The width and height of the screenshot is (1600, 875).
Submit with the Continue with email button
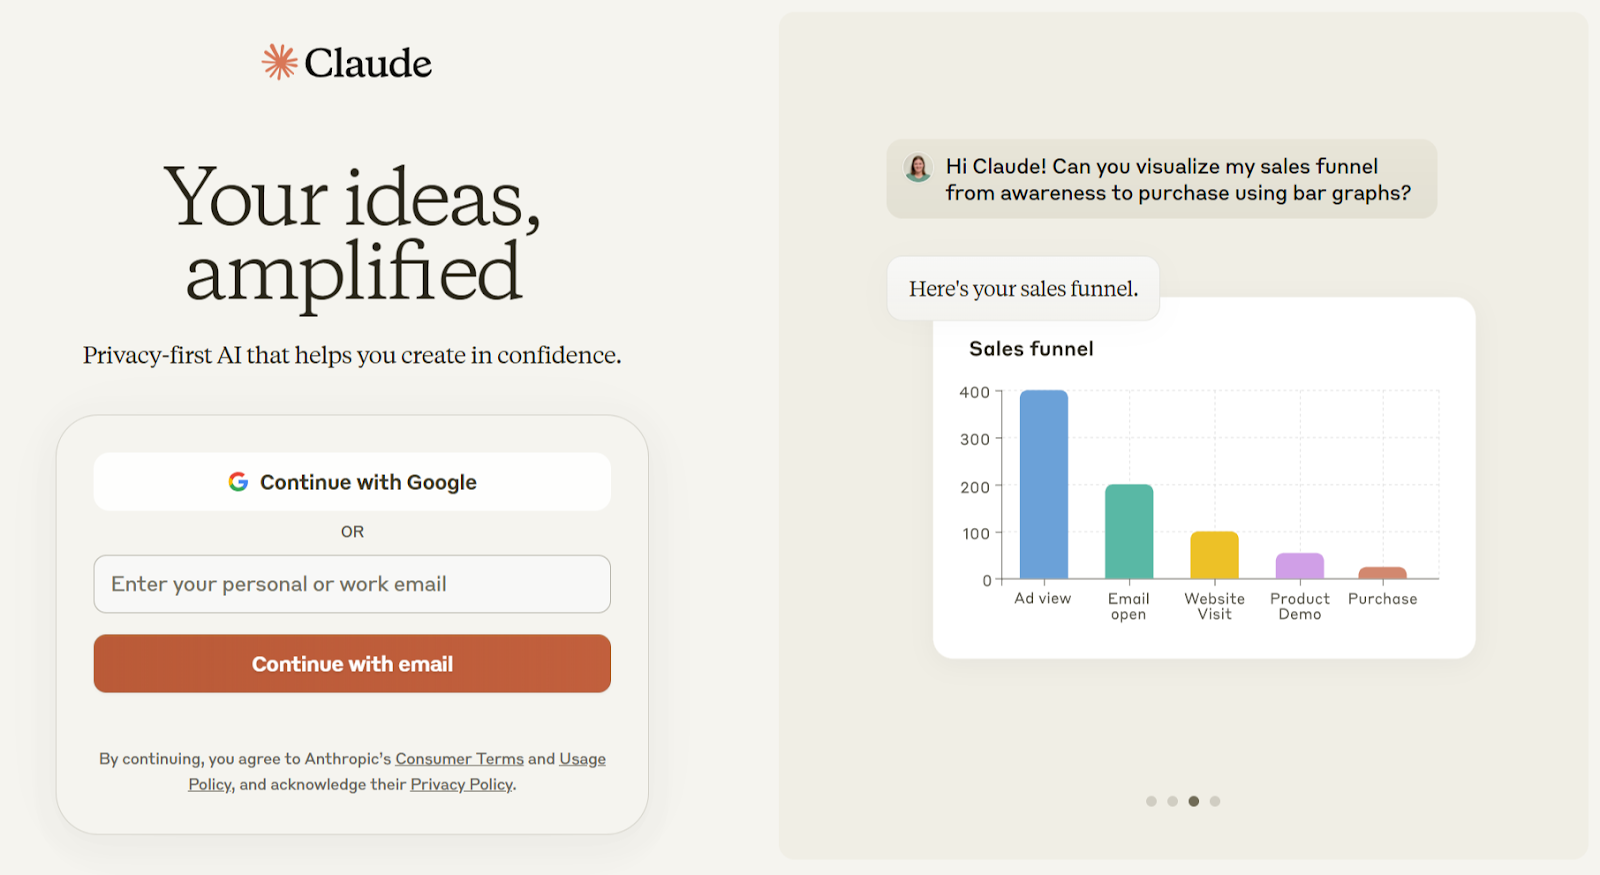(352, 664)
